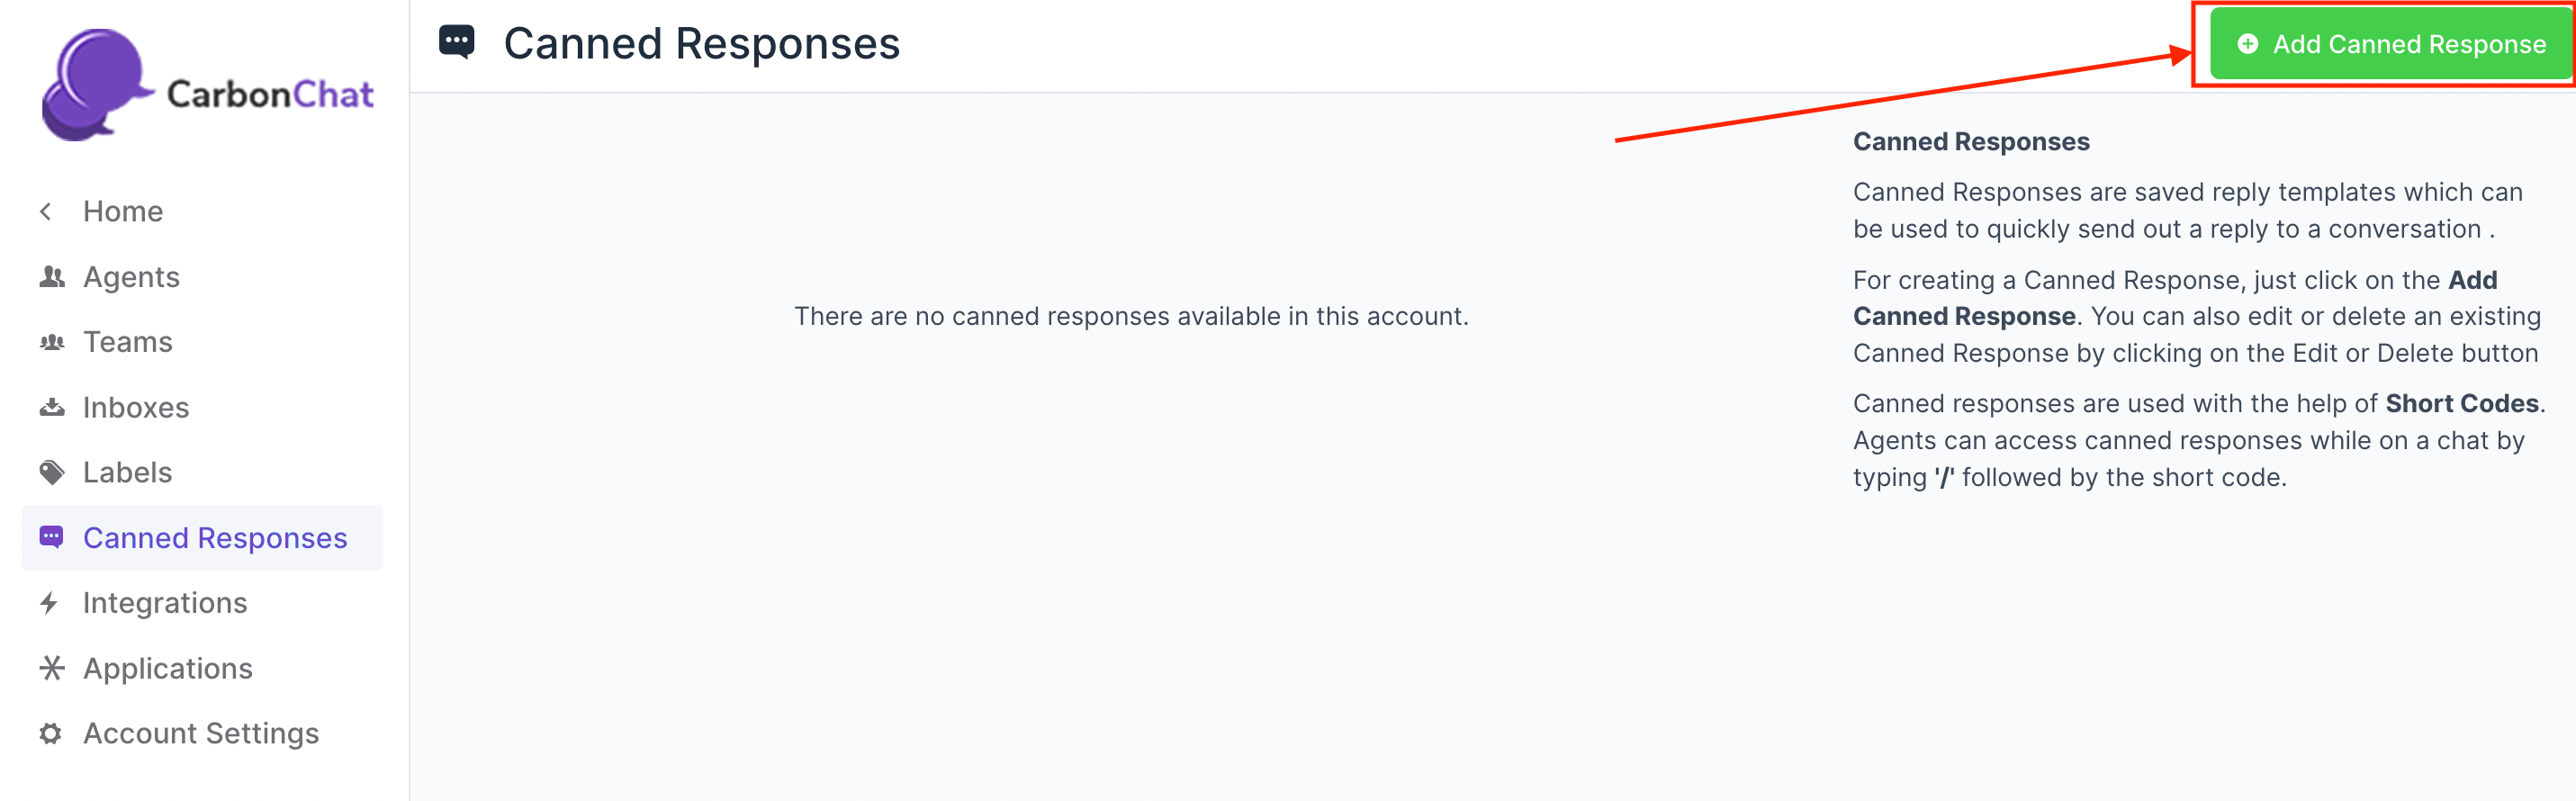Click the plus icon on Add button
Image resolution: width=2576 pixels, height=801 pixels.
pyautogui.click(x=2247, y=44)
